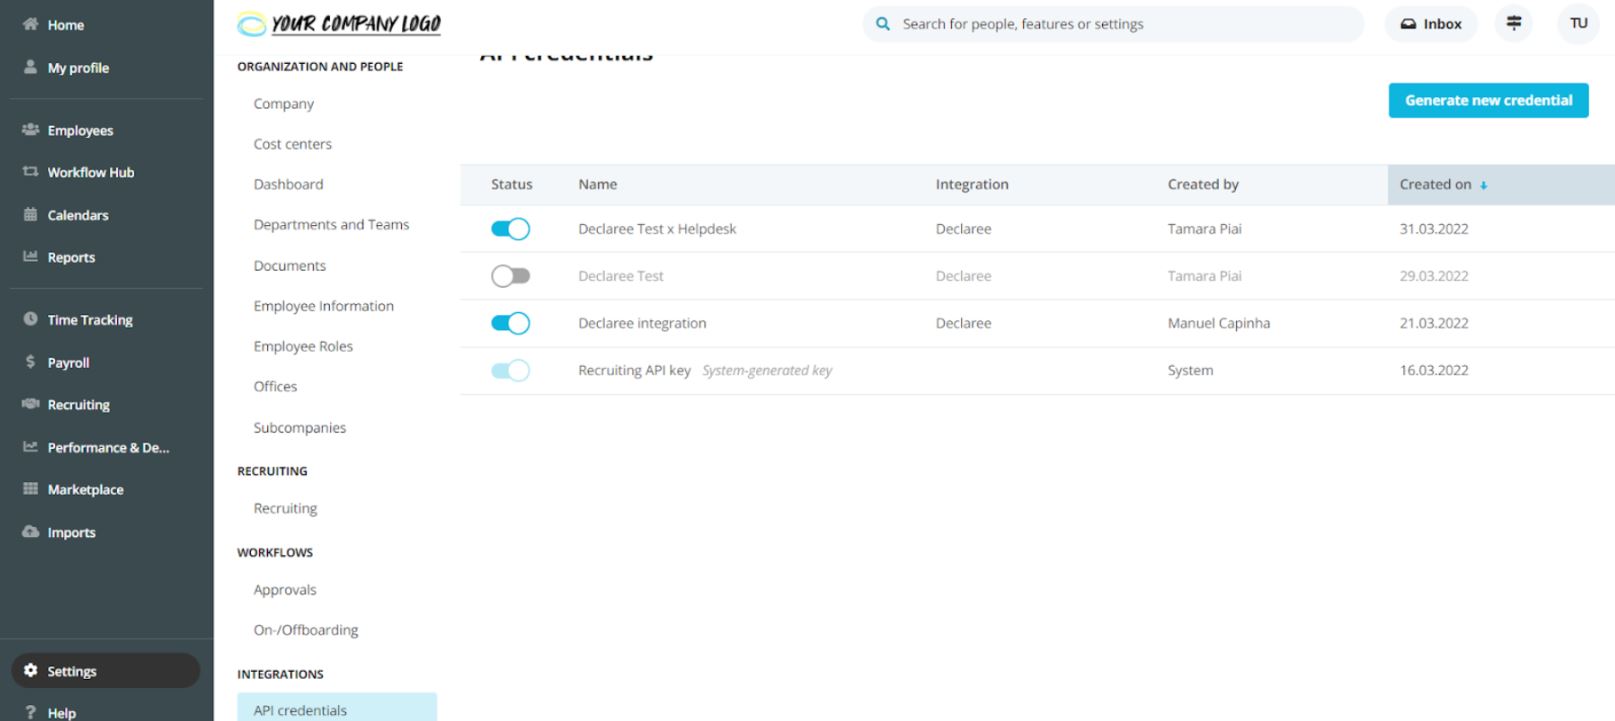Click the Workflow Hub icon
The width and height of the screenshot is (1615, 721).
click(x=30, y=172)
